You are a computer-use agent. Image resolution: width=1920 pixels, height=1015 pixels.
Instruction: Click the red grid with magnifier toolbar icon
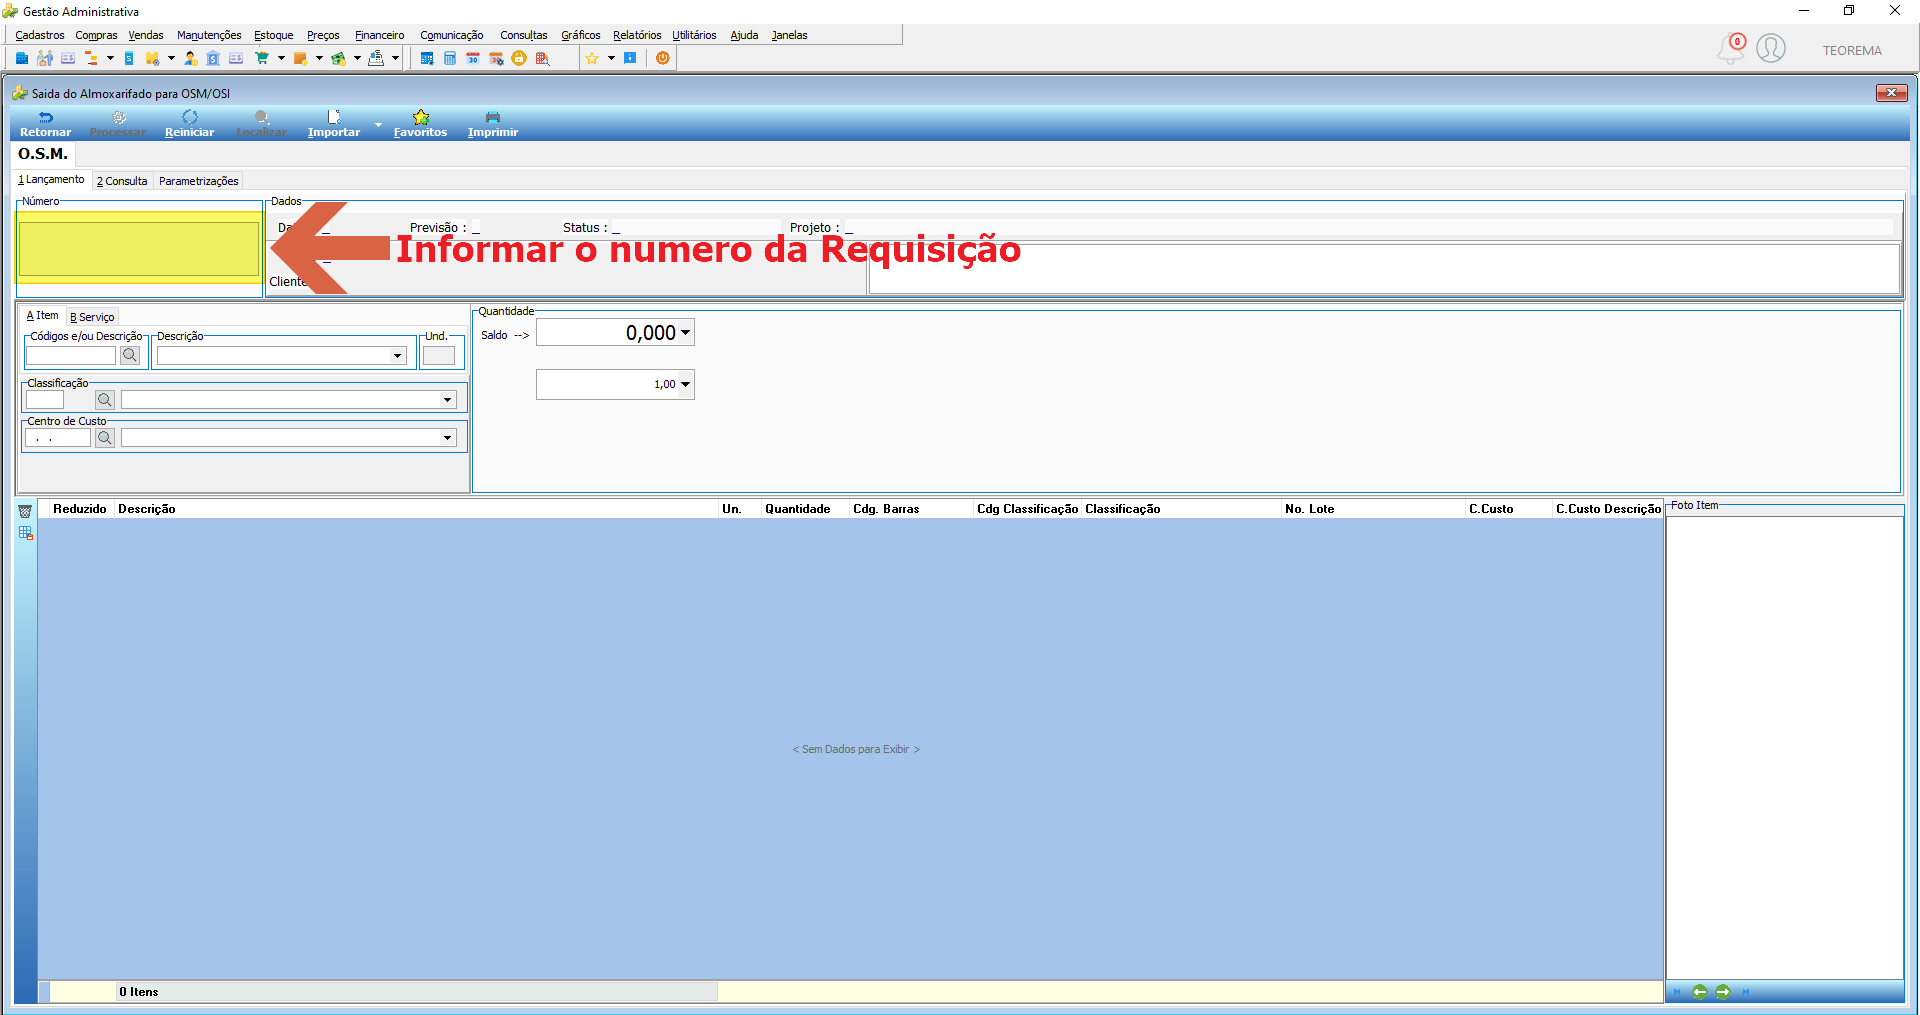(542, 58)
